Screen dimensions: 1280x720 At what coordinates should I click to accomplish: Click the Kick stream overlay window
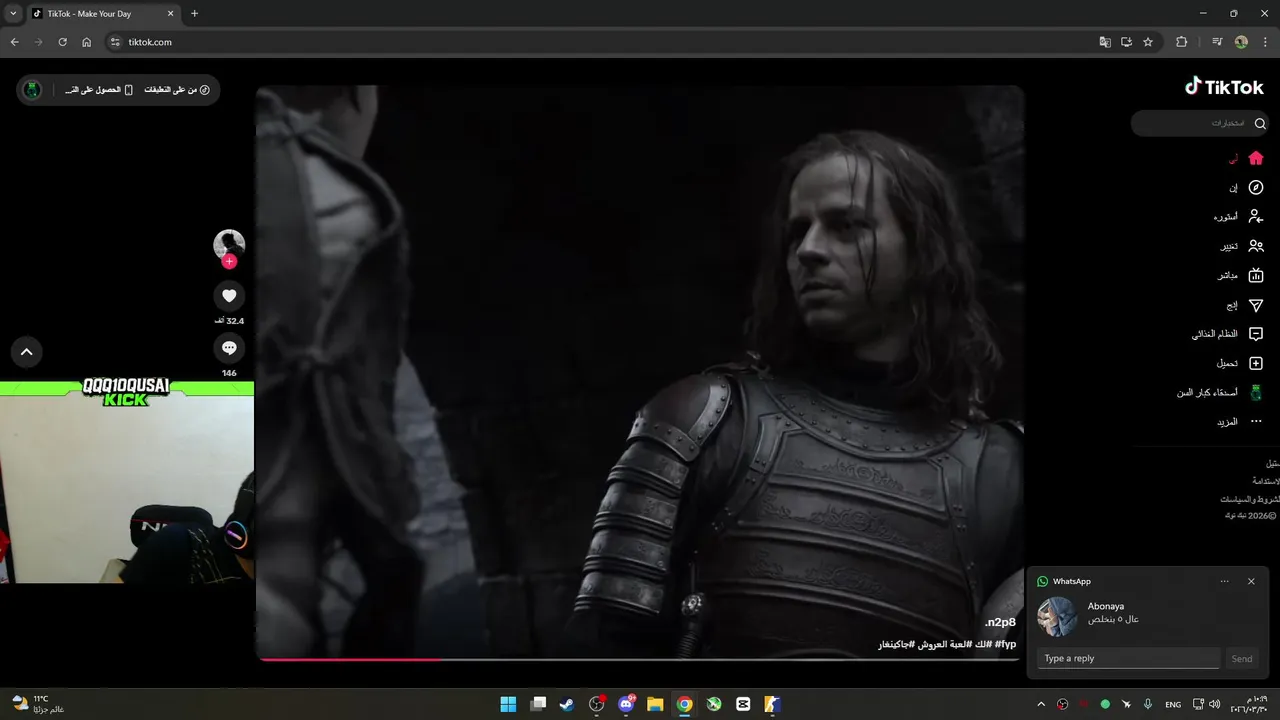(127, 482)
